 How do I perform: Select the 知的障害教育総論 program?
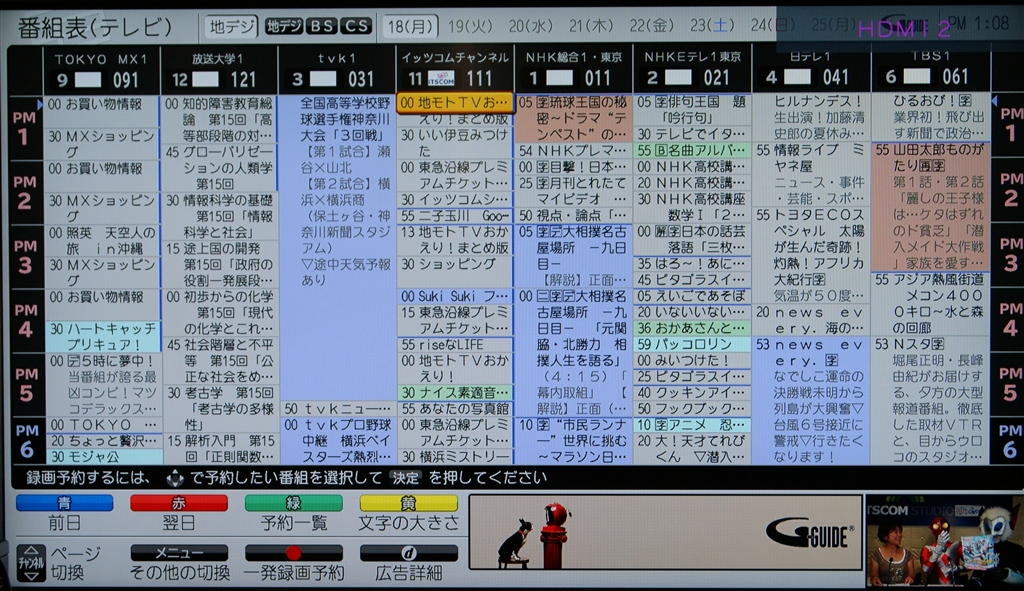point(219,119)
